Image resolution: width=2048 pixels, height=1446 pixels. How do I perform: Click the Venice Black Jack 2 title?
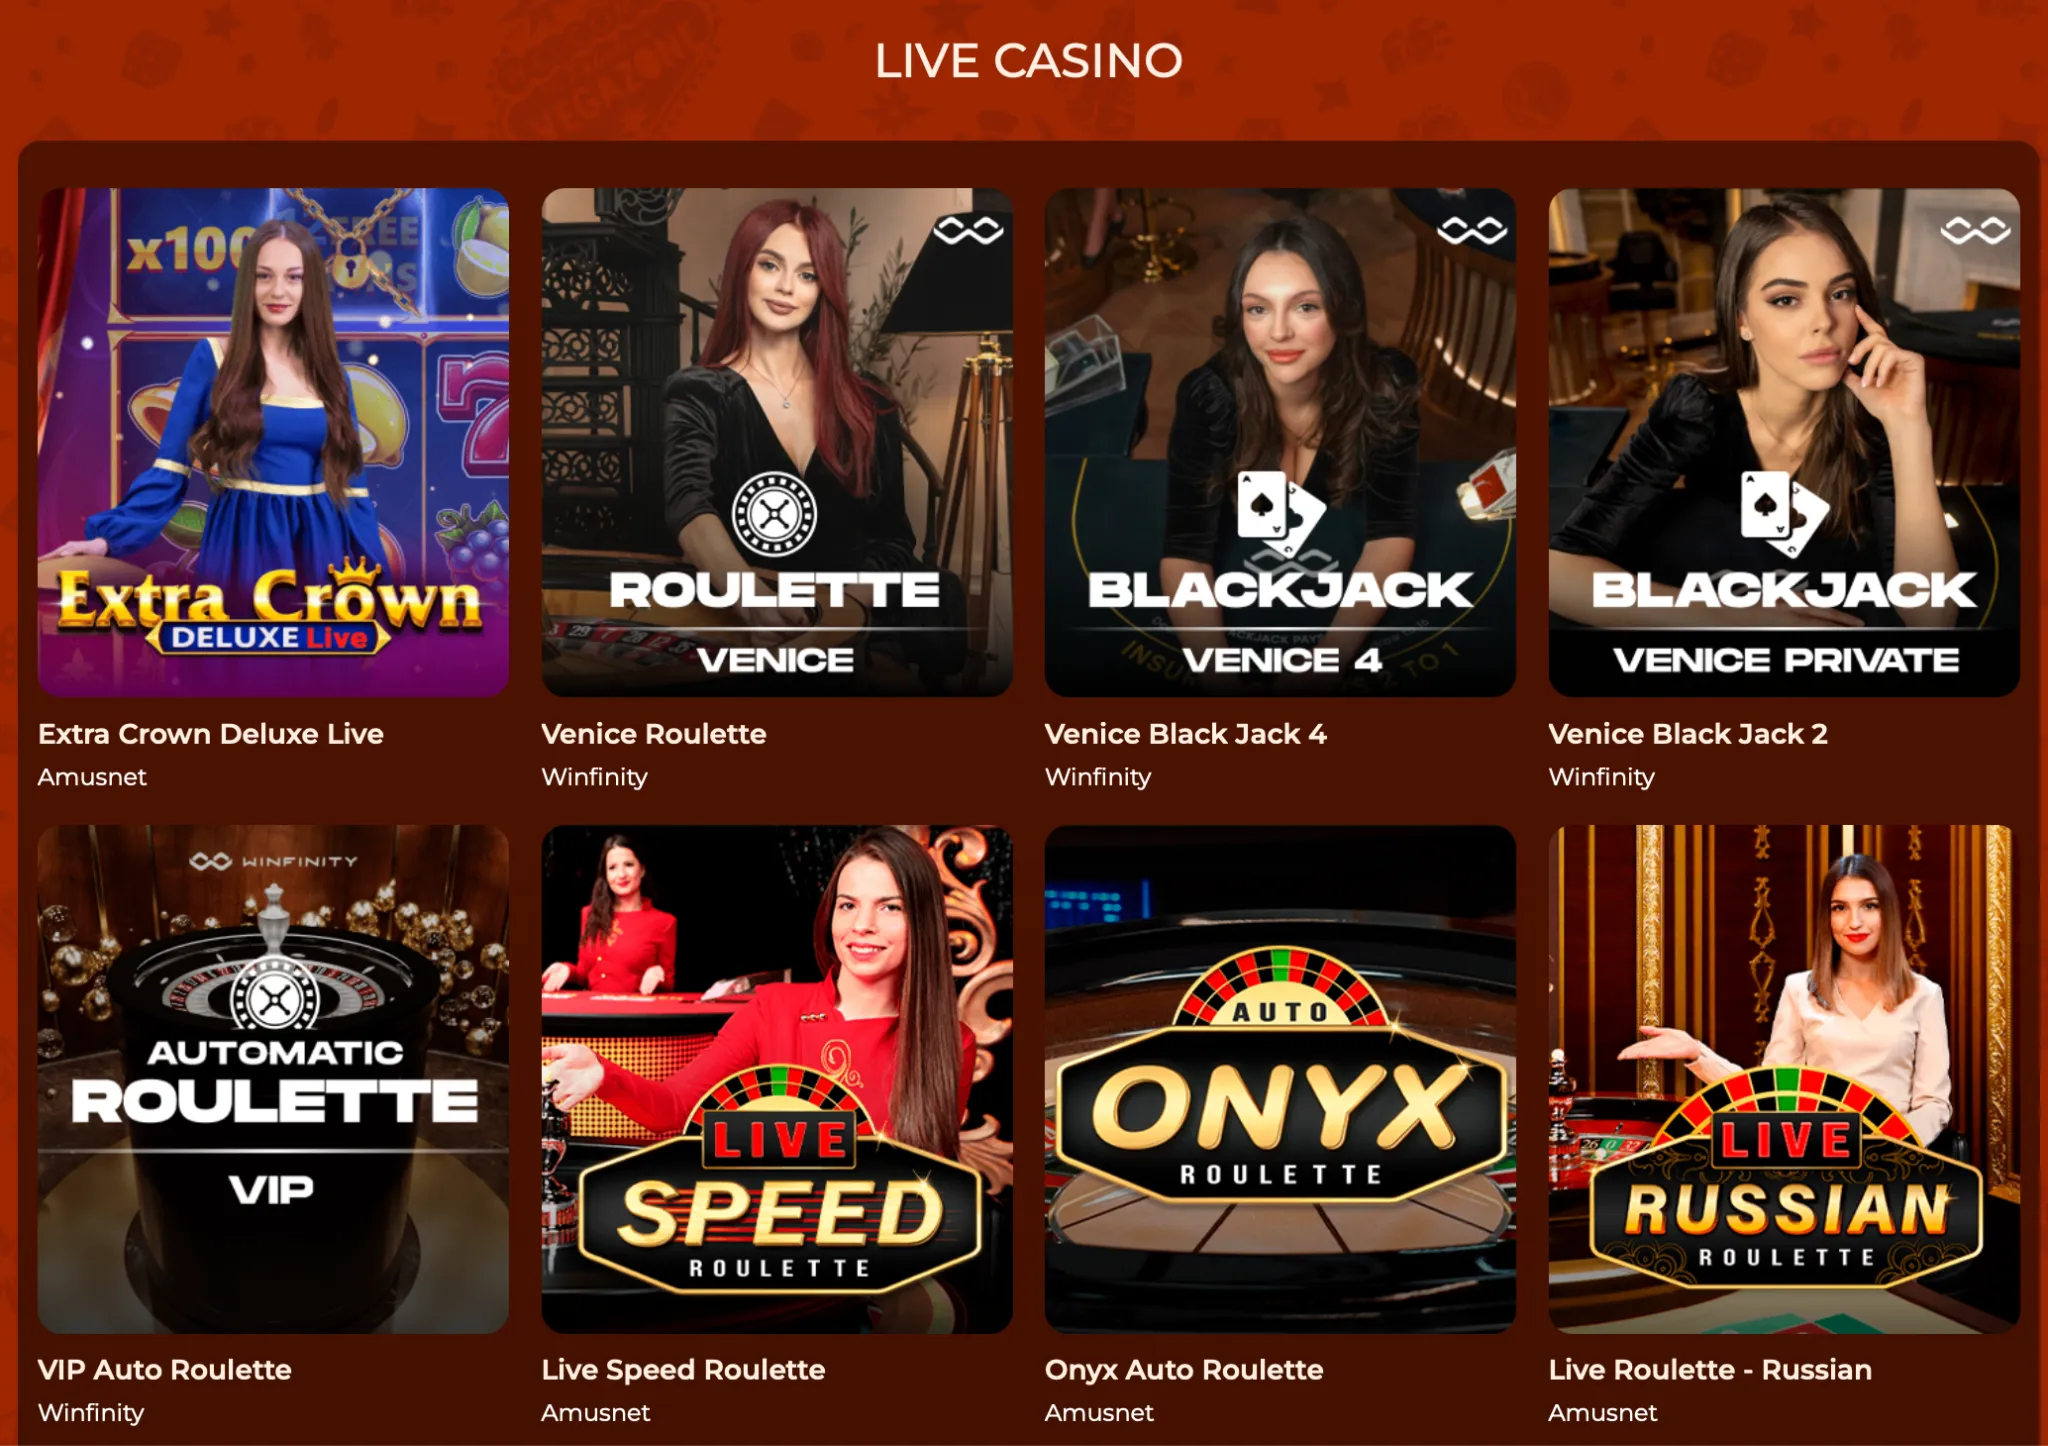coord(1688,734)
